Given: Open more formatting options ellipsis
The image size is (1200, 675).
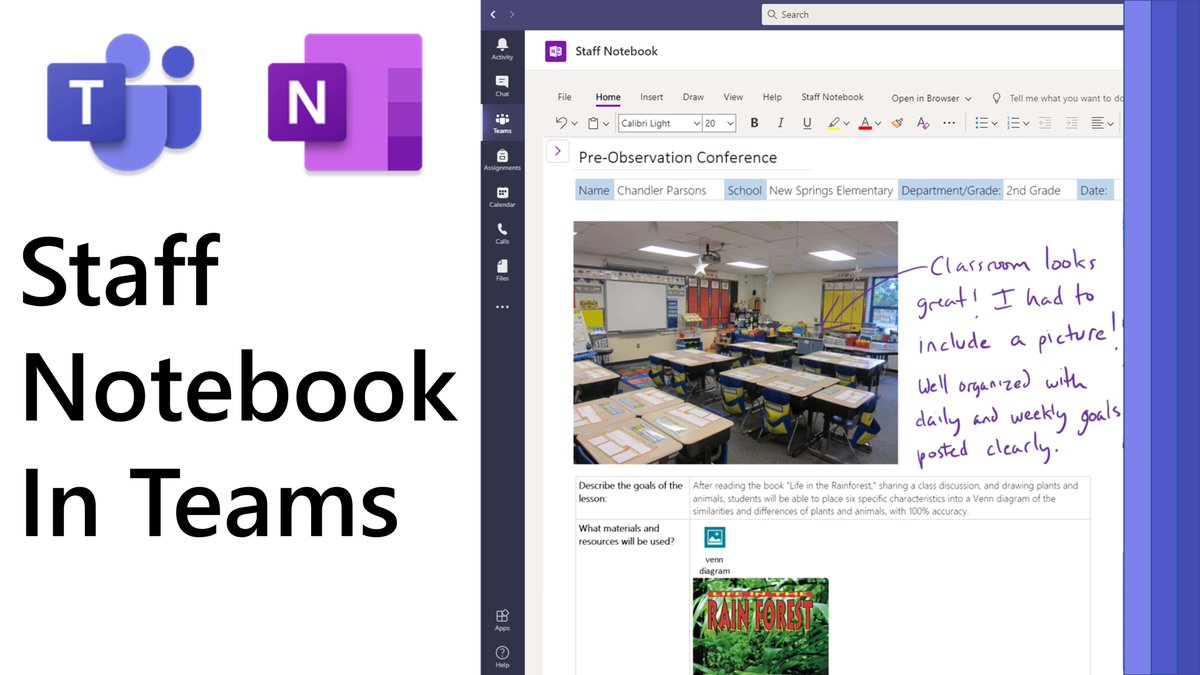Looking at the screenshot, I should click(x=949, y=123).
